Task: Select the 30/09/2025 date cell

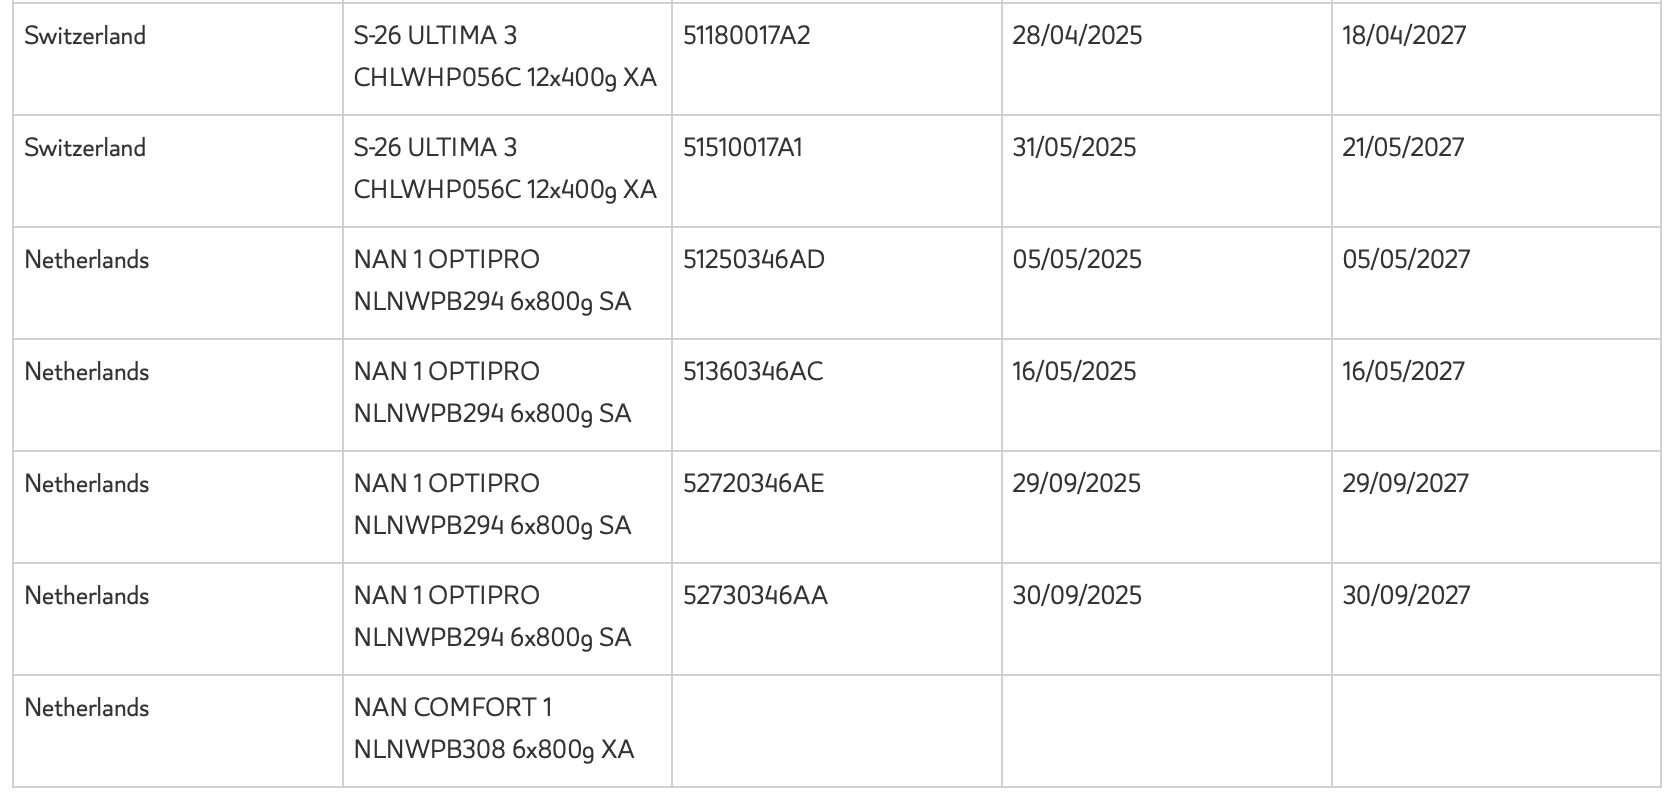Action: [1076, 596]
